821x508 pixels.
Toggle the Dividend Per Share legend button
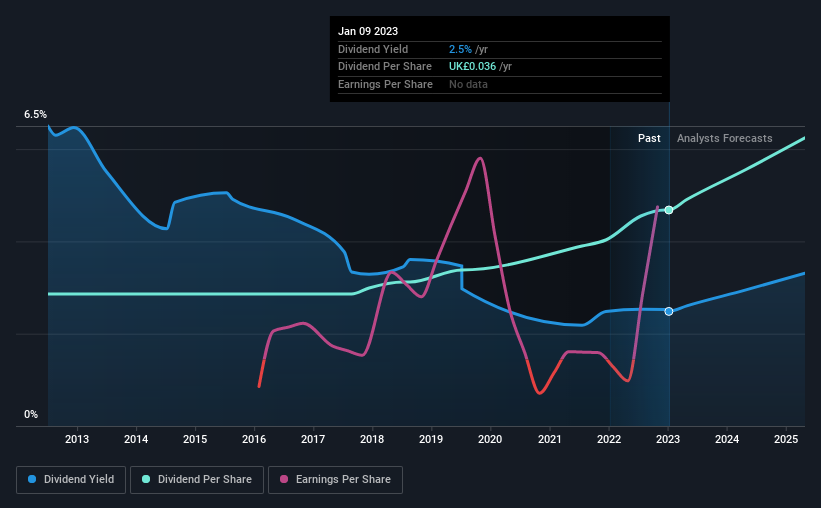tap(197, 480)
